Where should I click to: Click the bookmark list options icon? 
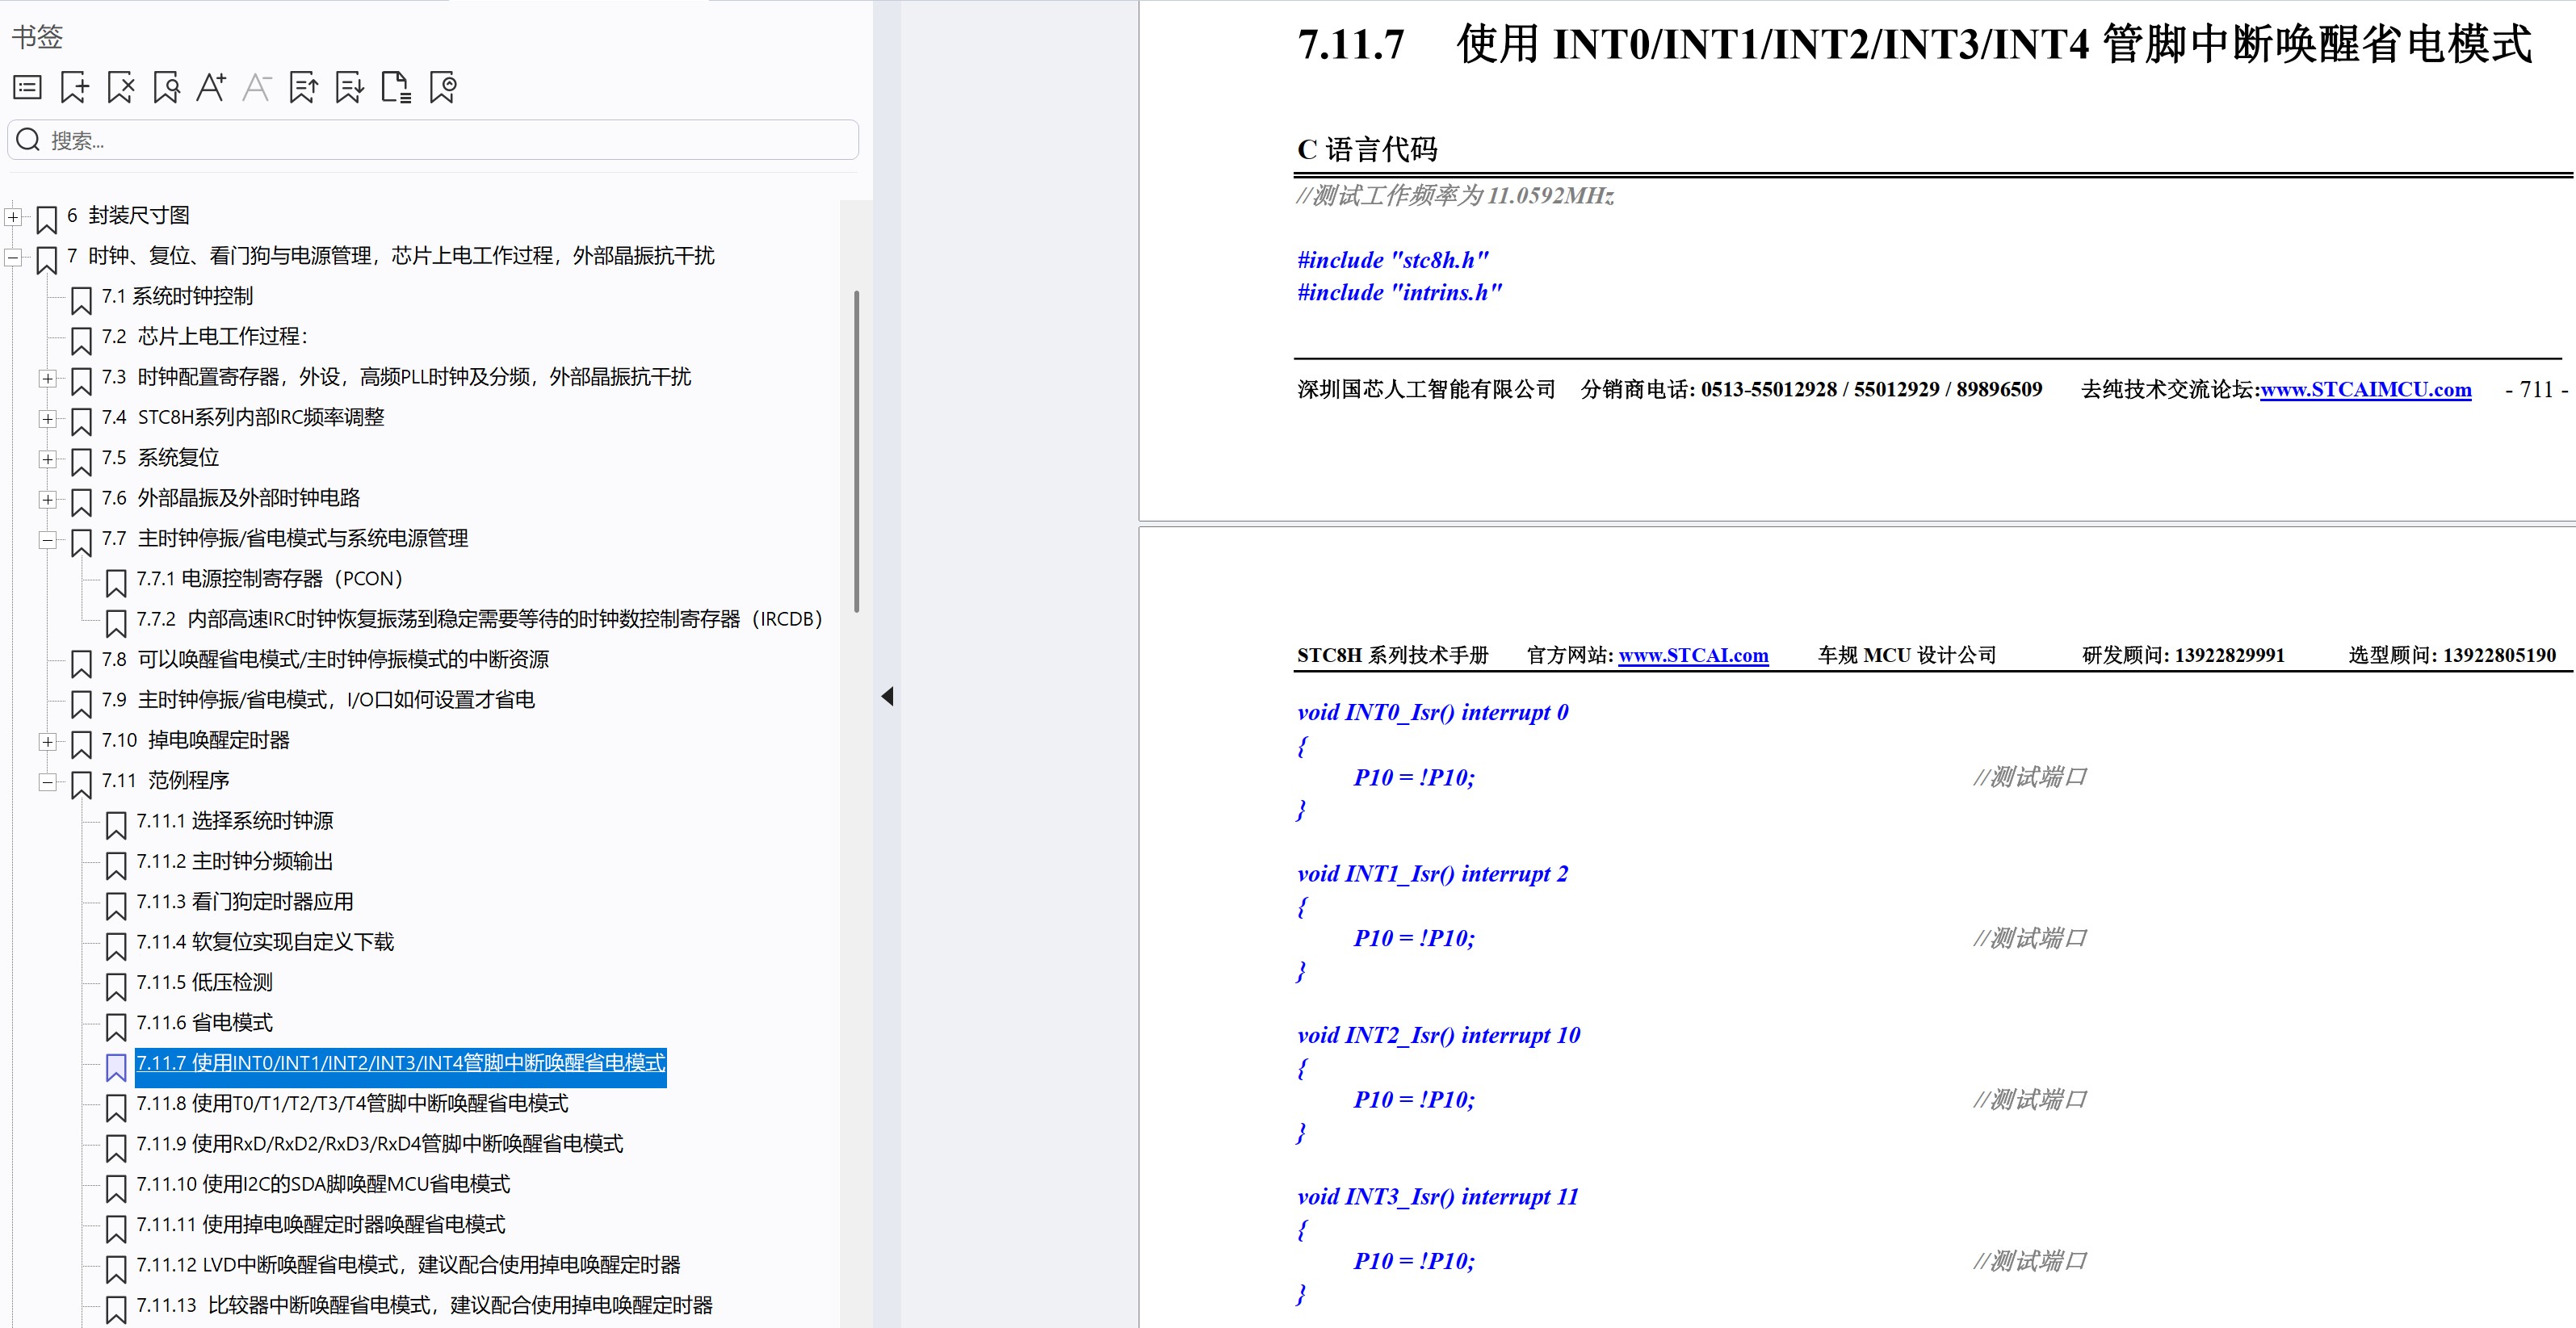[x=27, y=88]
